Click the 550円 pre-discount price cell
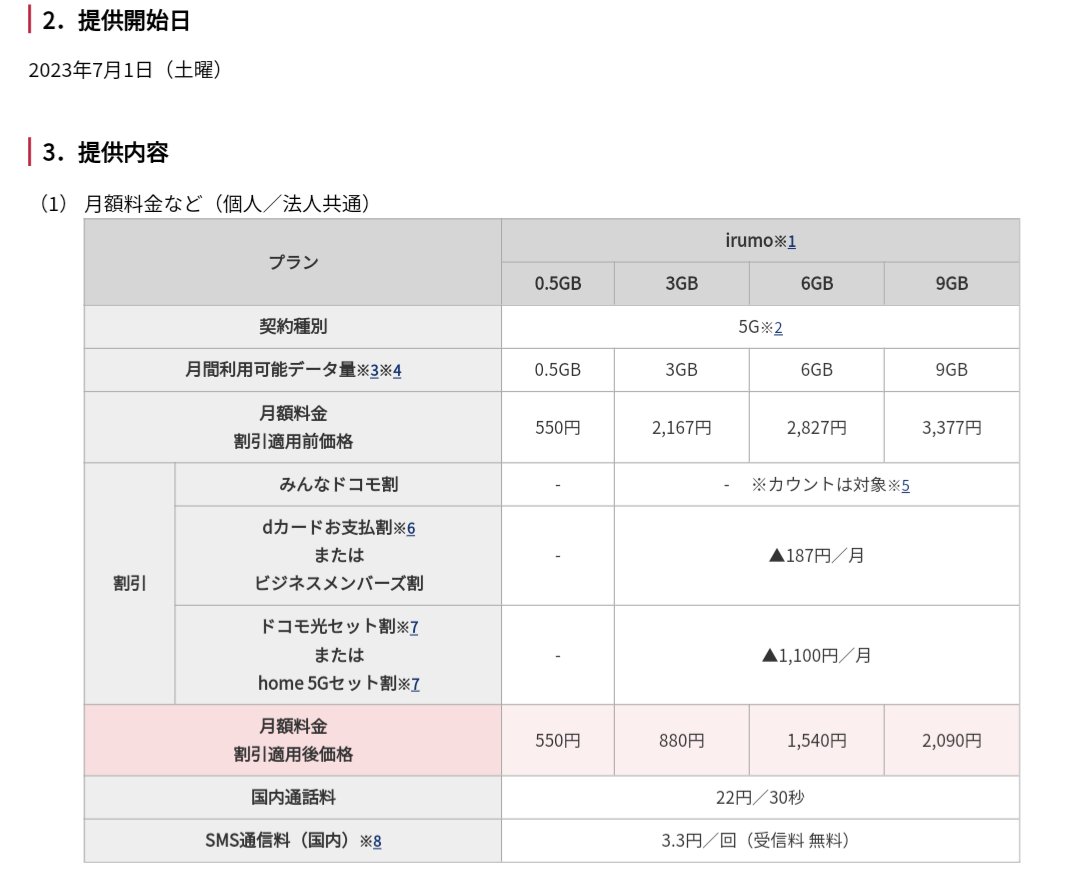1080x878 pixels. pos(558,428)
